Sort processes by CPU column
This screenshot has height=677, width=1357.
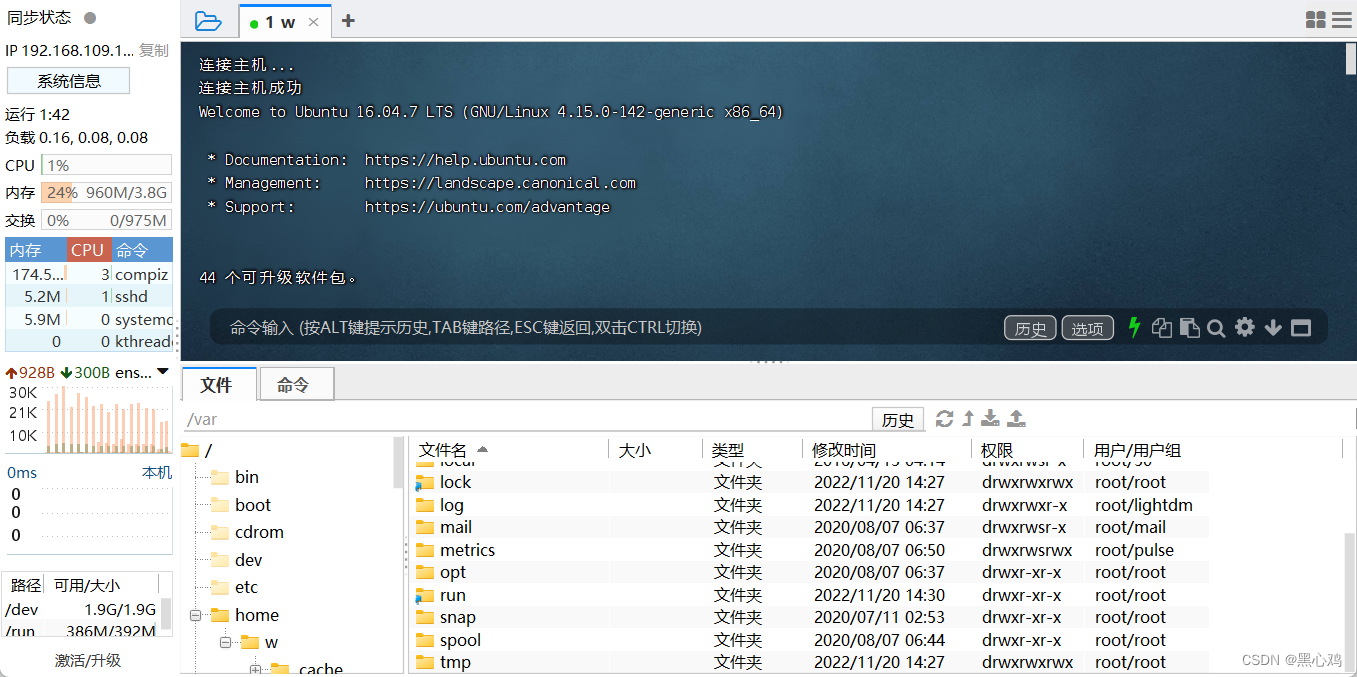[x=88, y=250]
